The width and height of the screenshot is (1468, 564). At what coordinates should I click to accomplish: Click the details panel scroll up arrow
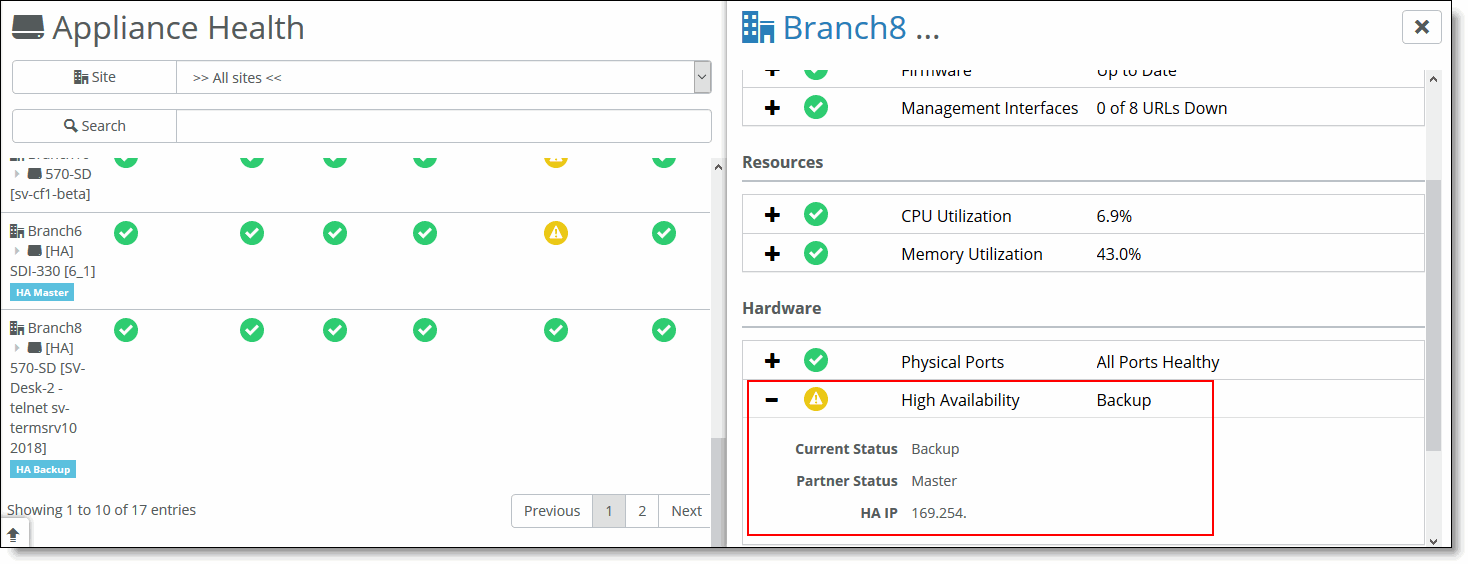(x=1433, y=79)
